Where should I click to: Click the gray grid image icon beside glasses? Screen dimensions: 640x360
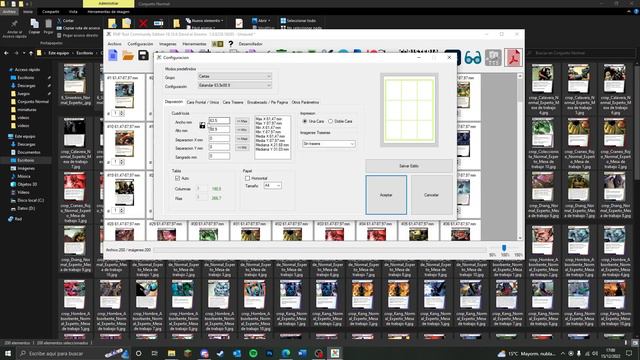pos(493,58)
